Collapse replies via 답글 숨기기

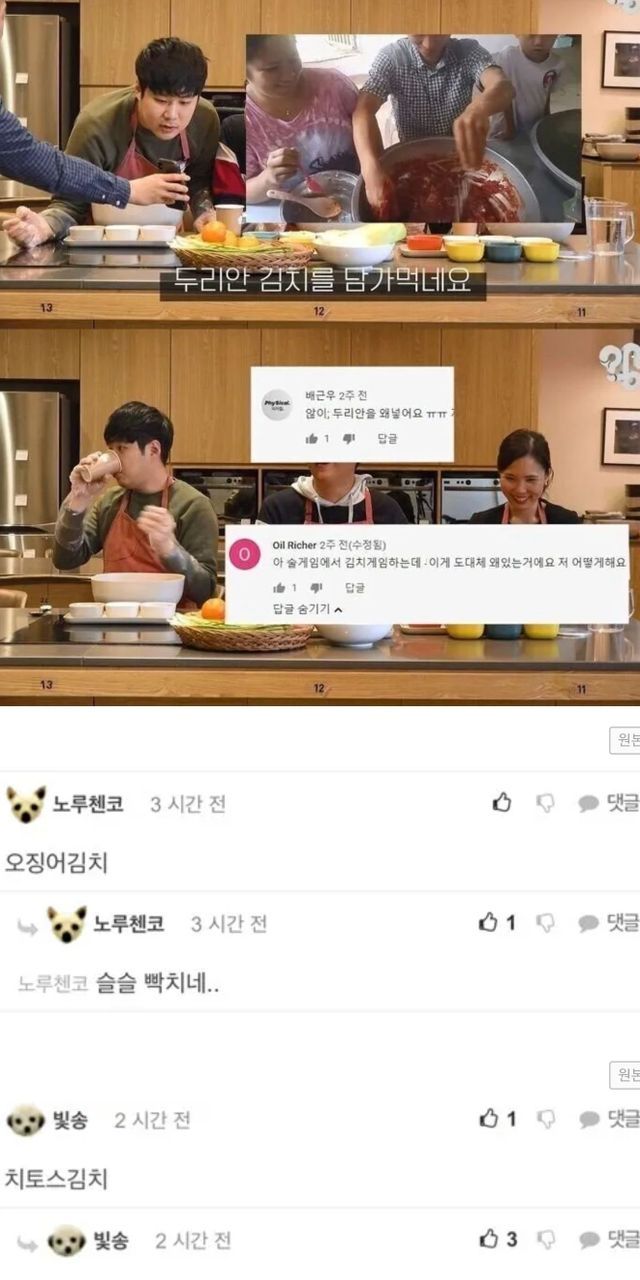308,608
